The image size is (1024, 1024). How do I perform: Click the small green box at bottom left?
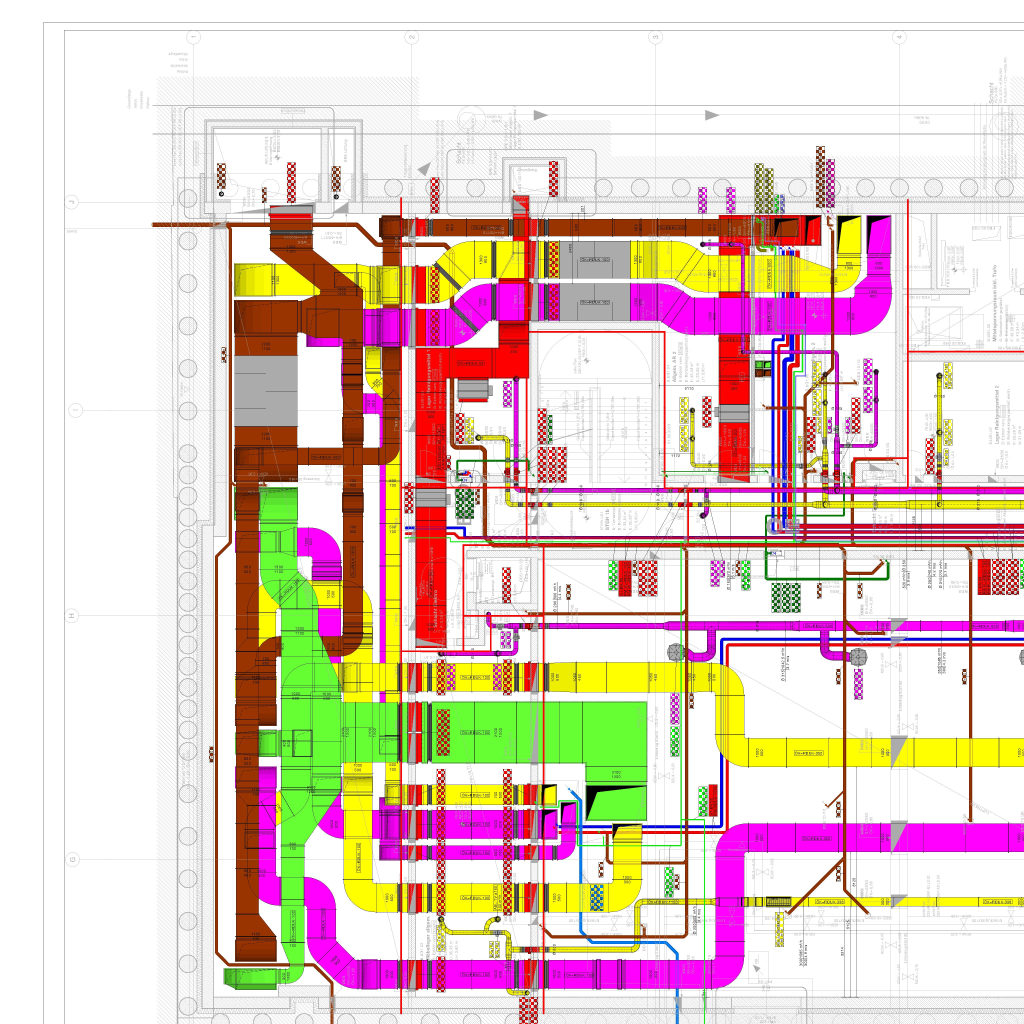pyautogui.click(x=241, y=975)
